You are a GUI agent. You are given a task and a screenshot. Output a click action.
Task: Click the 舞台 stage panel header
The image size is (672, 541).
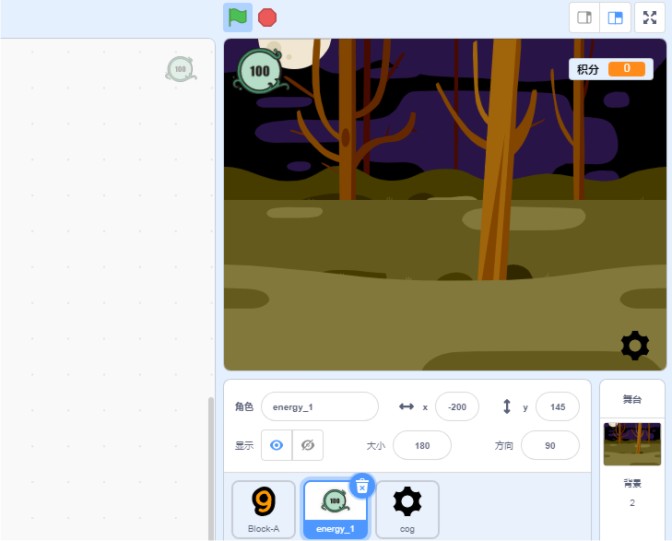(632, 399)
